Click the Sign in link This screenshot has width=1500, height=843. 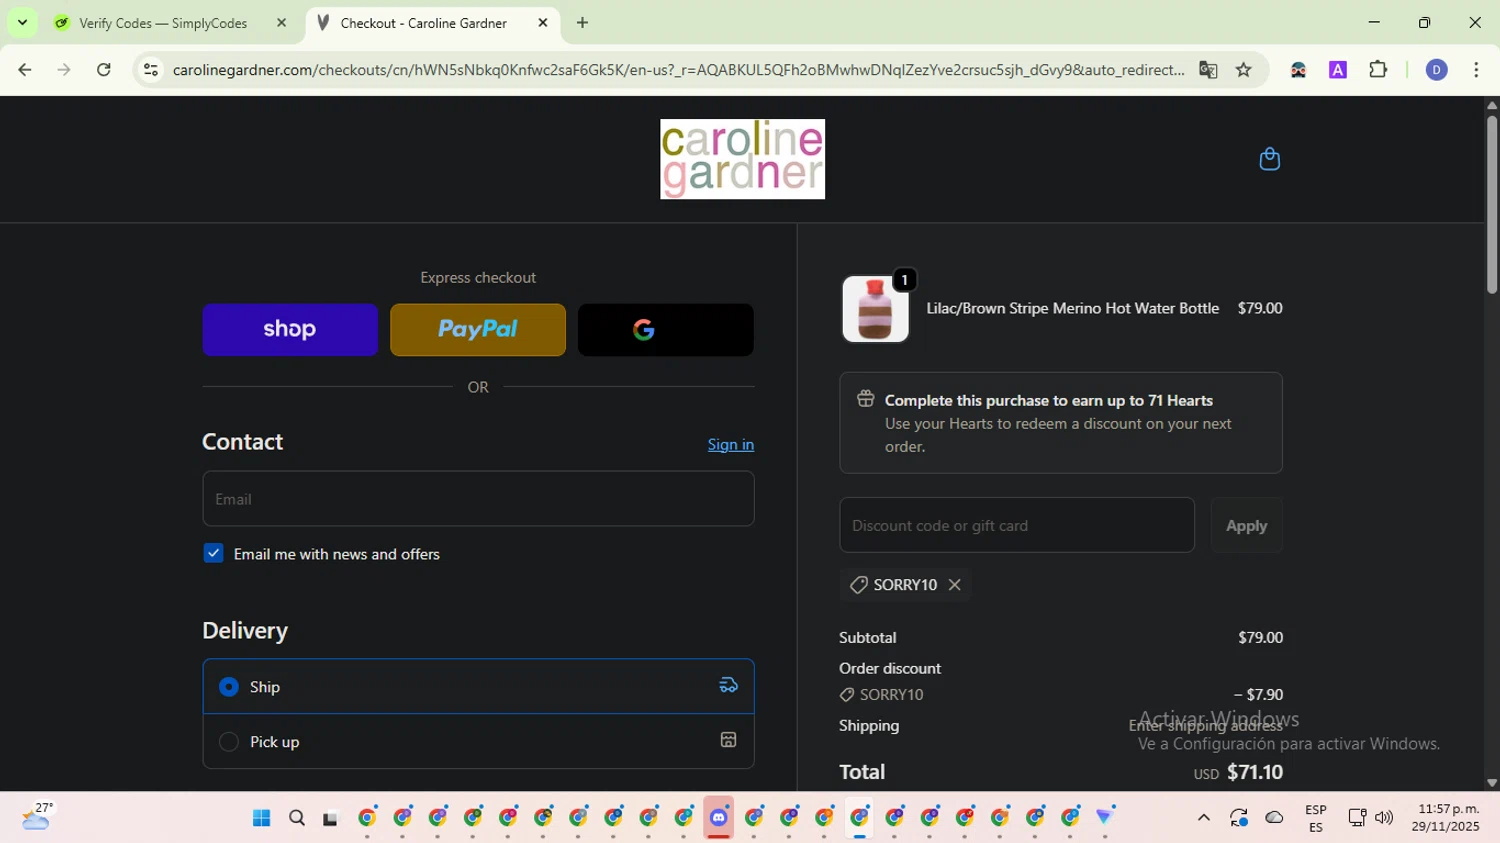(731, 445)
